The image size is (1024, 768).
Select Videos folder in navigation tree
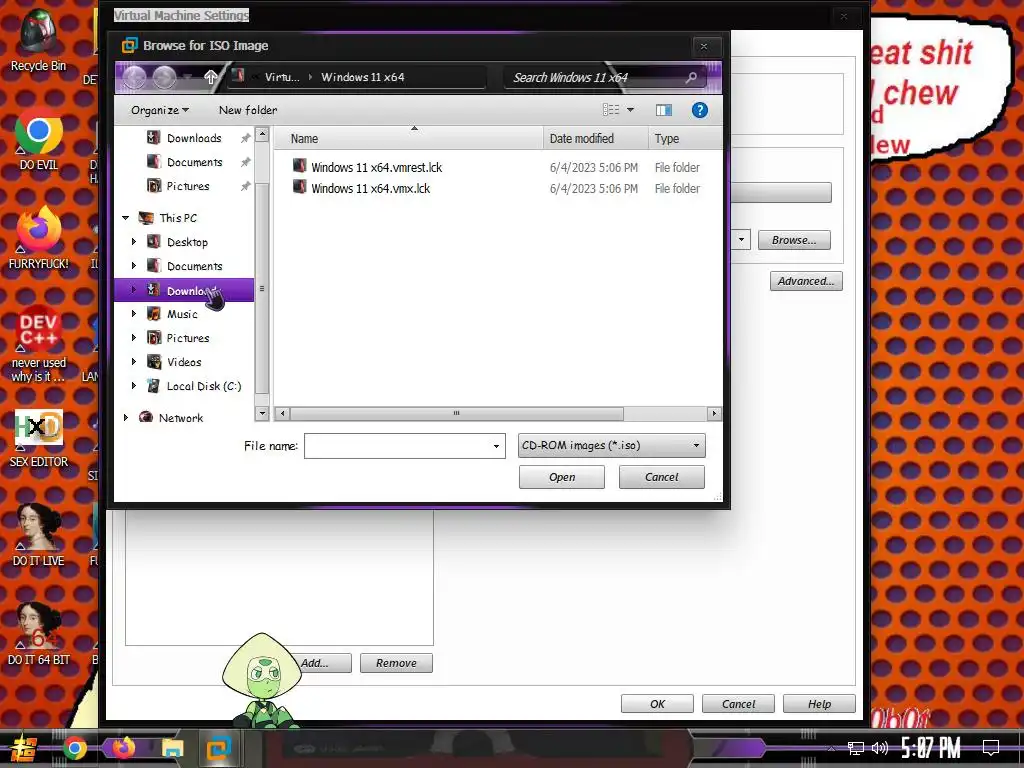pyautogui.click(x=184, y=362)
